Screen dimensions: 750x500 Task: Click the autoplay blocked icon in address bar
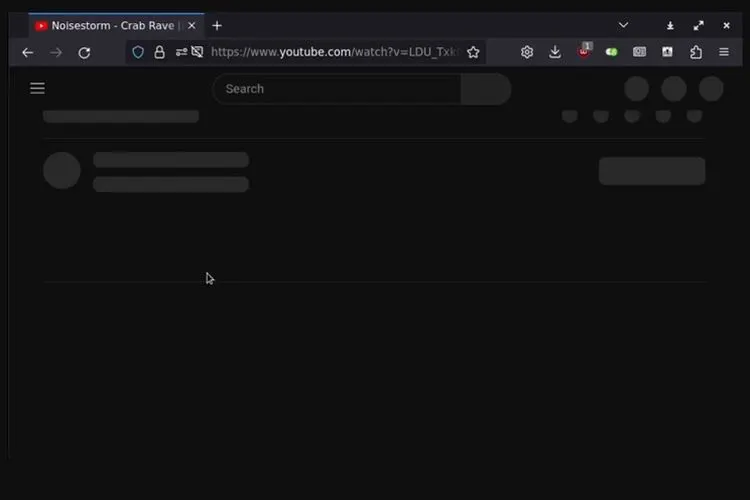197,52
